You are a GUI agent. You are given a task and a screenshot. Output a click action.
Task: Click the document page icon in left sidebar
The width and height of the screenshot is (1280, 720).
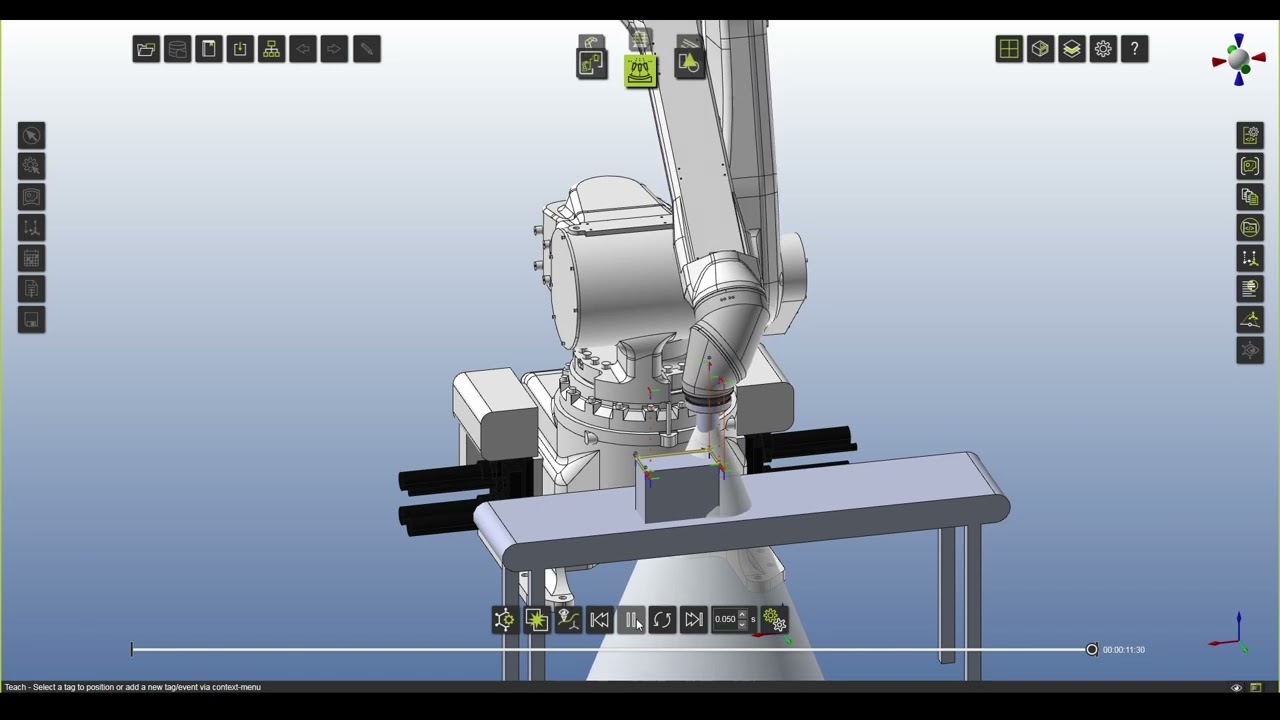click(x=31, y=289)
